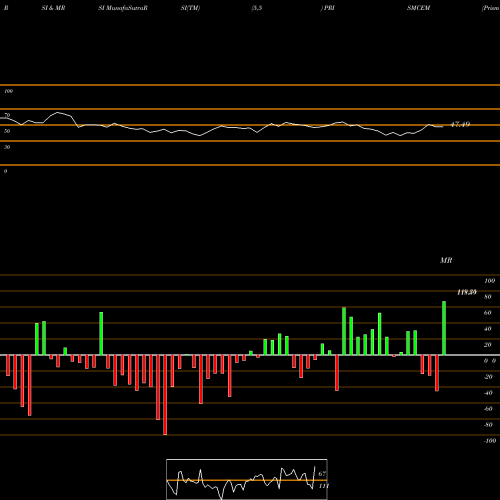Click the 50 level label on RSI axis

[x=7, y=131]
